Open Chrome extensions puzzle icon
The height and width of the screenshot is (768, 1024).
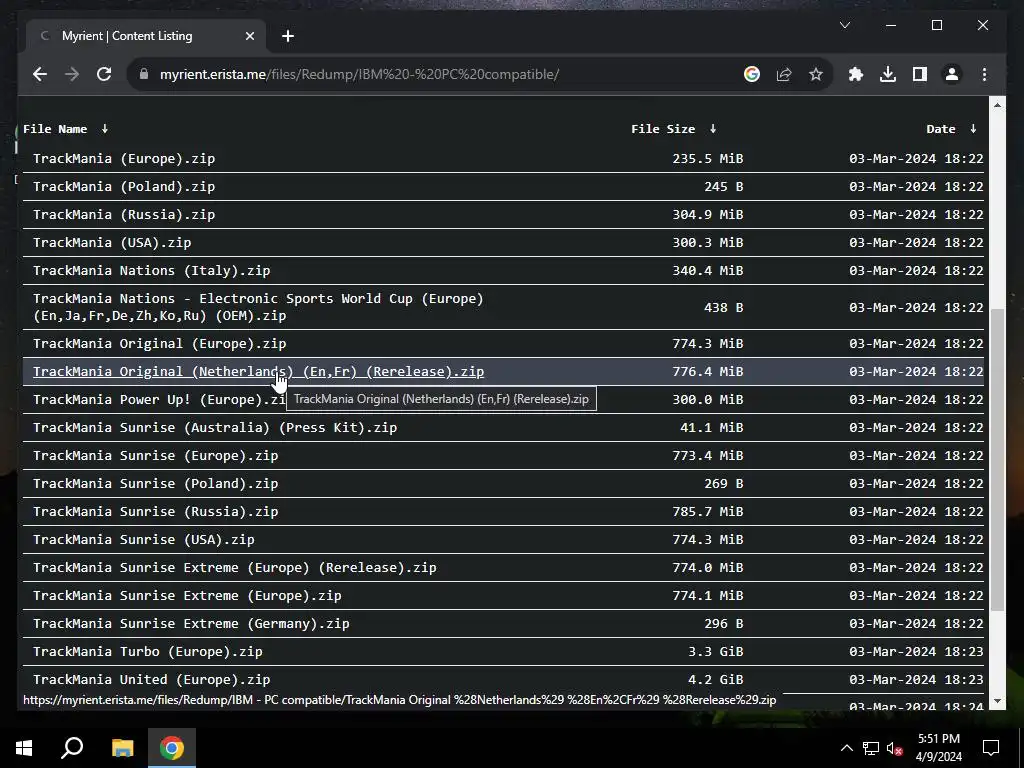coord(856,74)
